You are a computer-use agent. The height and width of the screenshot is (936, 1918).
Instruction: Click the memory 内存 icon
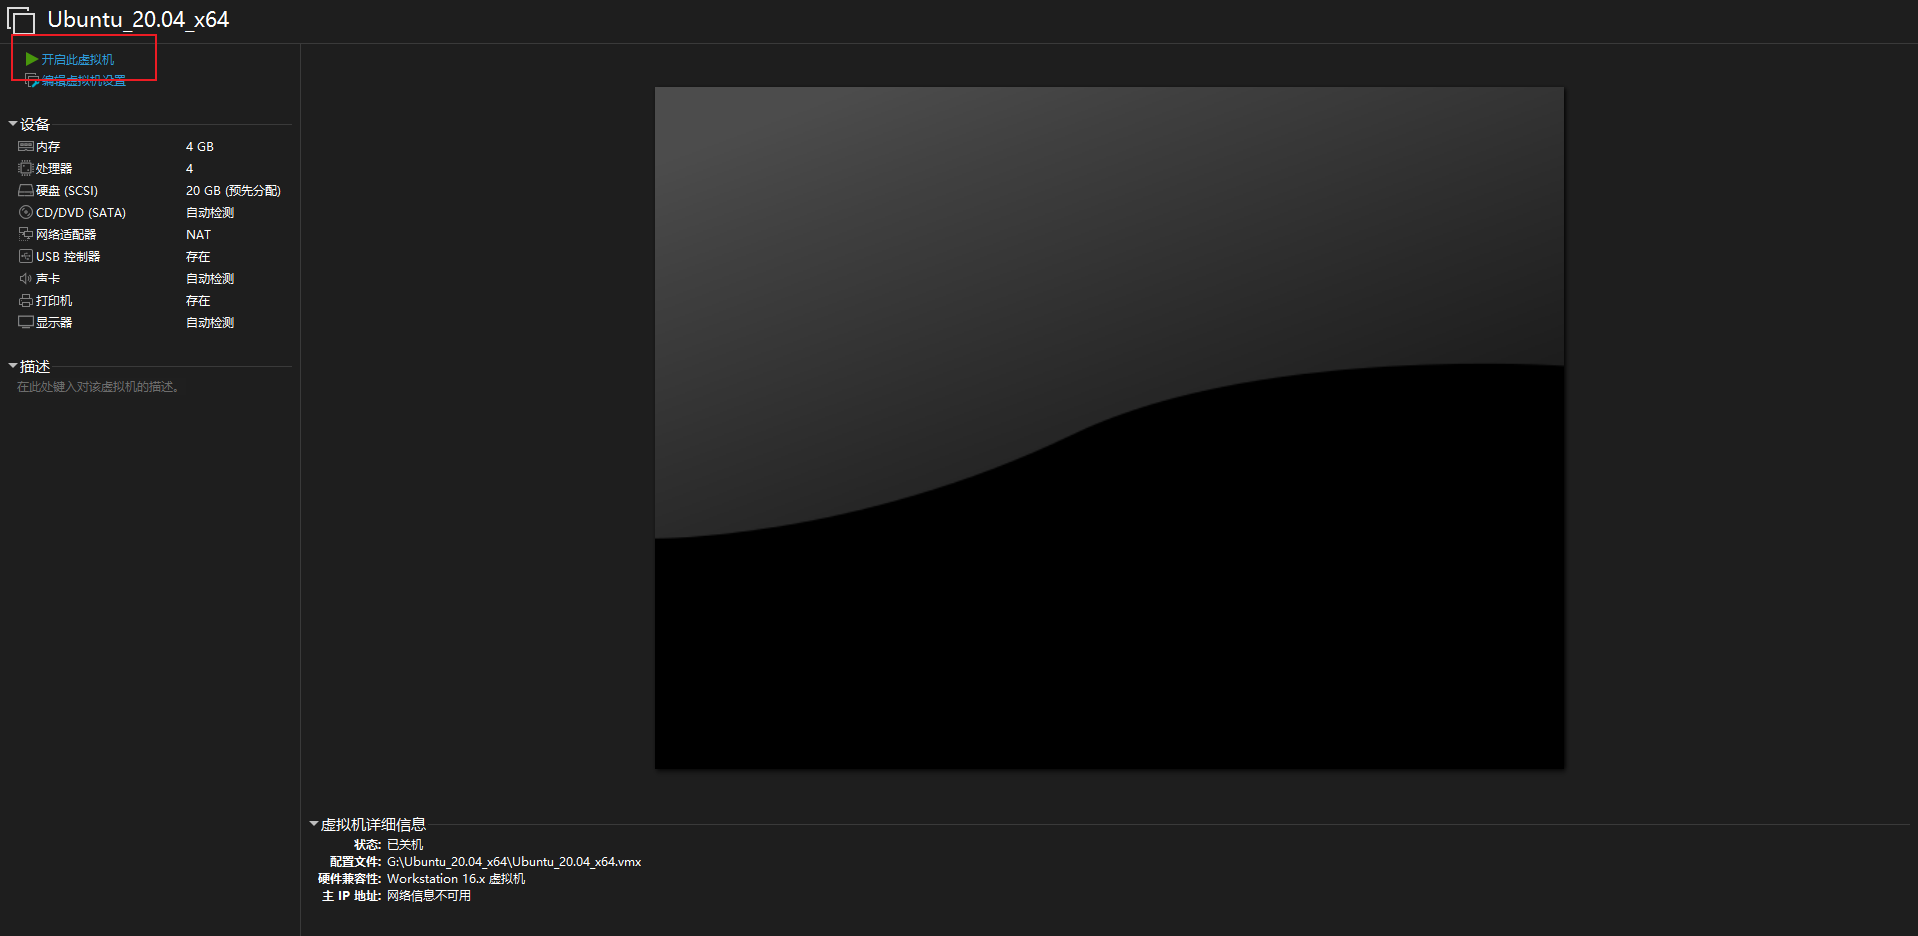pyautogui.click(x=26, y=146)
